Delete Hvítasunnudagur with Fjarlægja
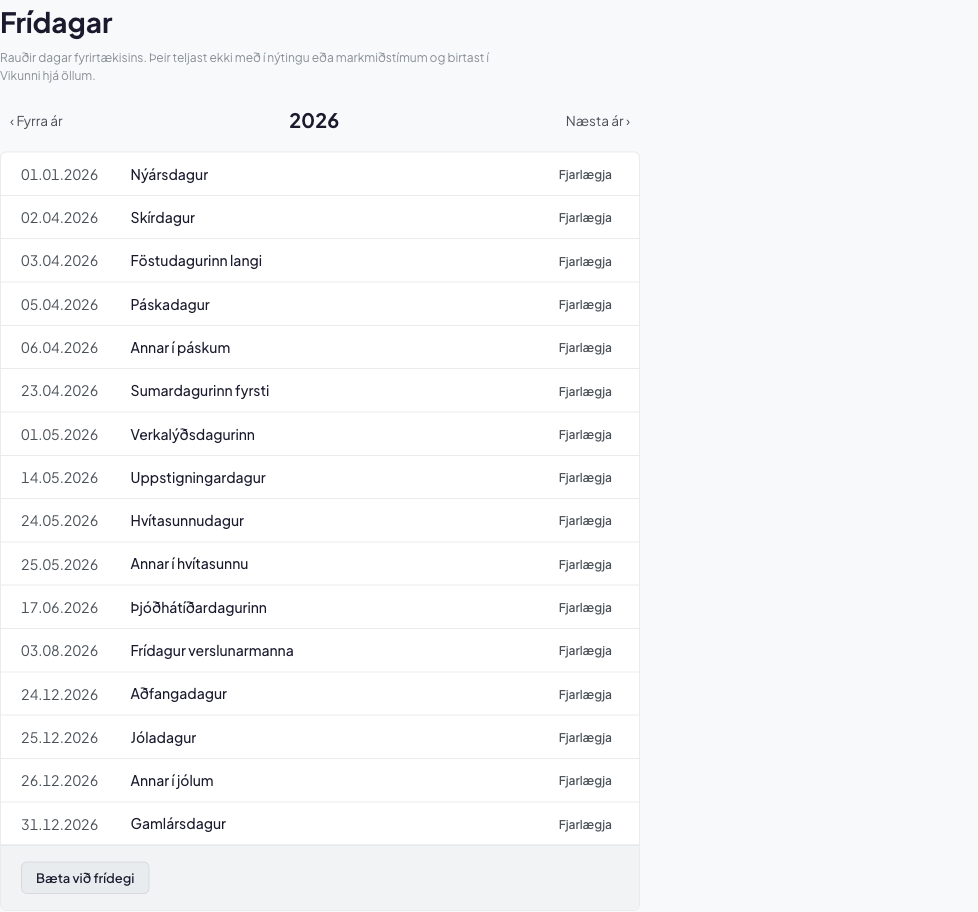The height and width of the screenshot is (912, 978). pyautogui.click(x=584, y=520)
